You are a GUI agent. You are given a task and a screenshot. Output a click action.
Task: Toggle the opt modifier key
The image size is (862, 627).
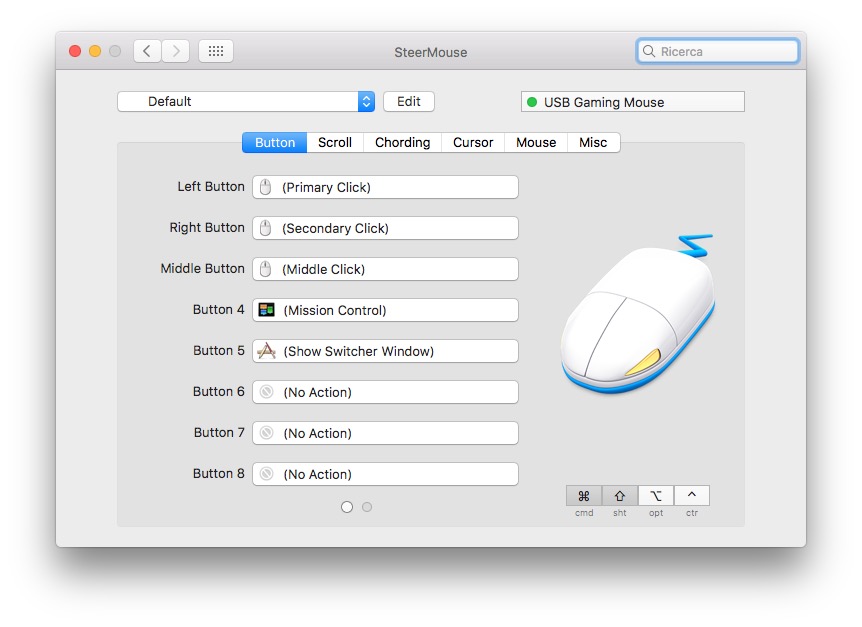pos(656,496)
